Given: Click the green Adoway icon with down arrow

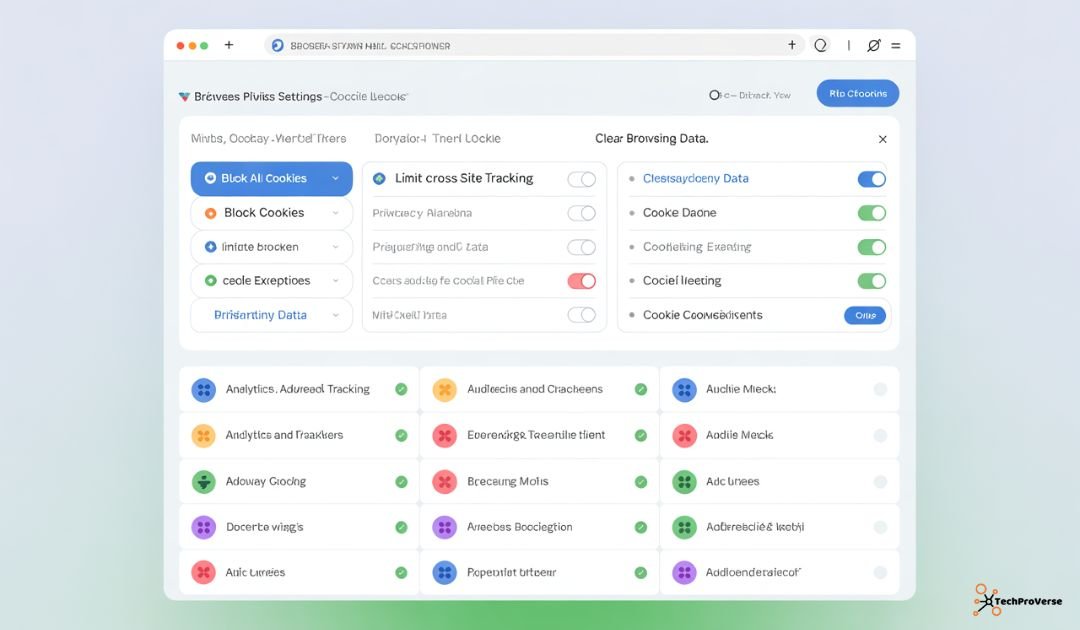Looking at the screenshot, I should [203, 481].
